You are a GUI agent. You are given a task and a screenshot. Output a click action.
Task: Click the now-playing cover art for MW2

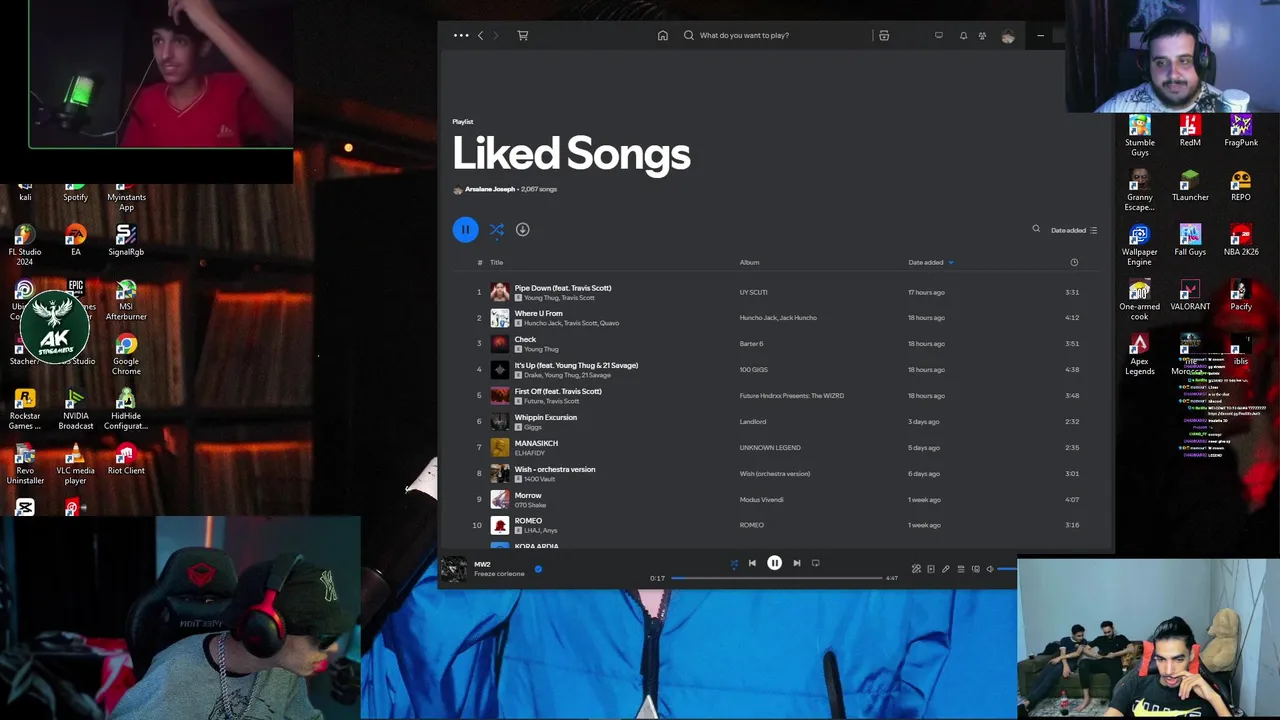(454, 569)
